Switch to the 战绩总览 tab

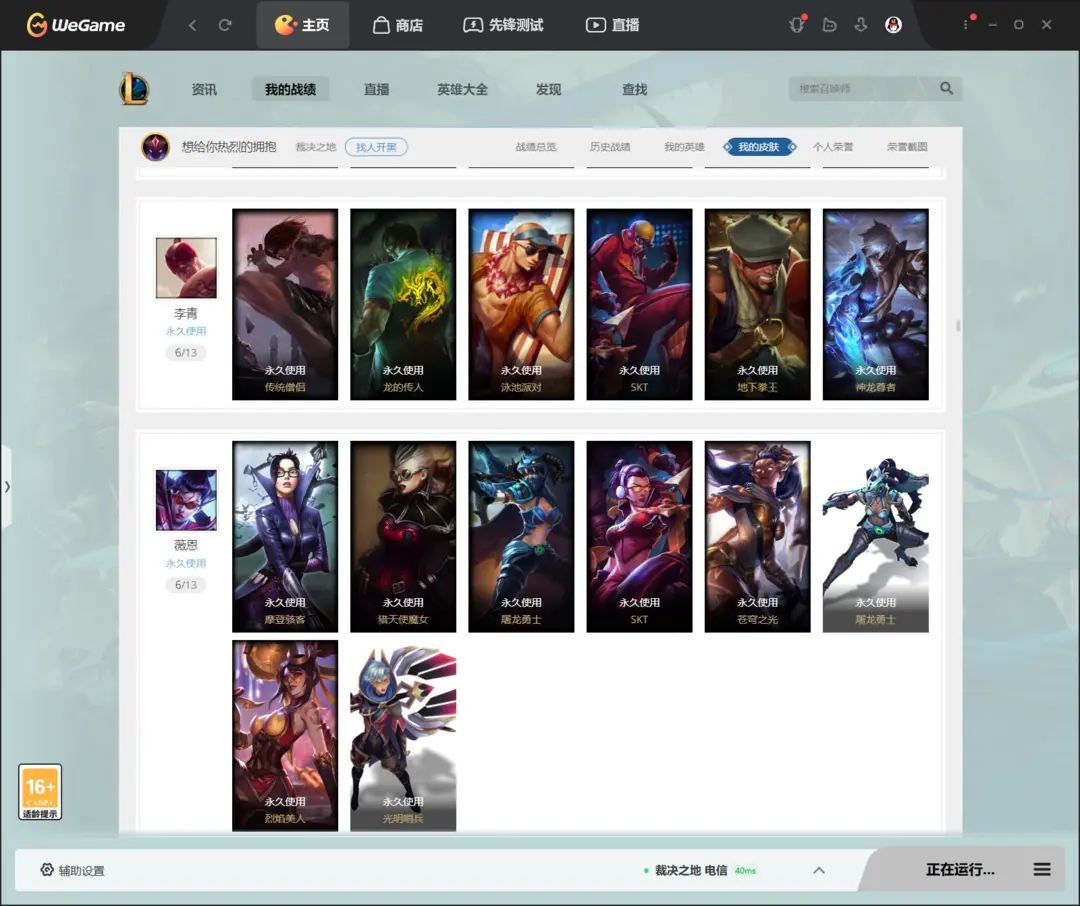pos(535,147)
